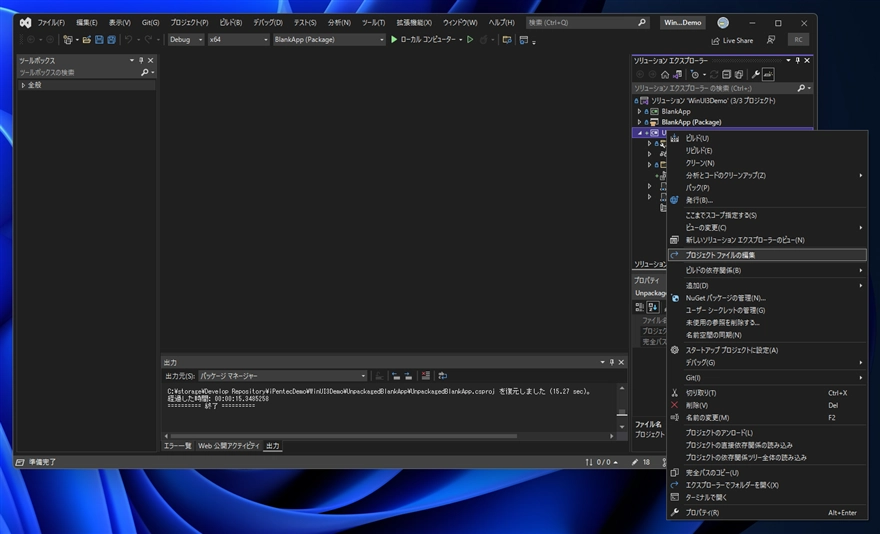880x534 pixels.
Task: Click the account avatar icon in title bar
Action: (x=723, y=22)
